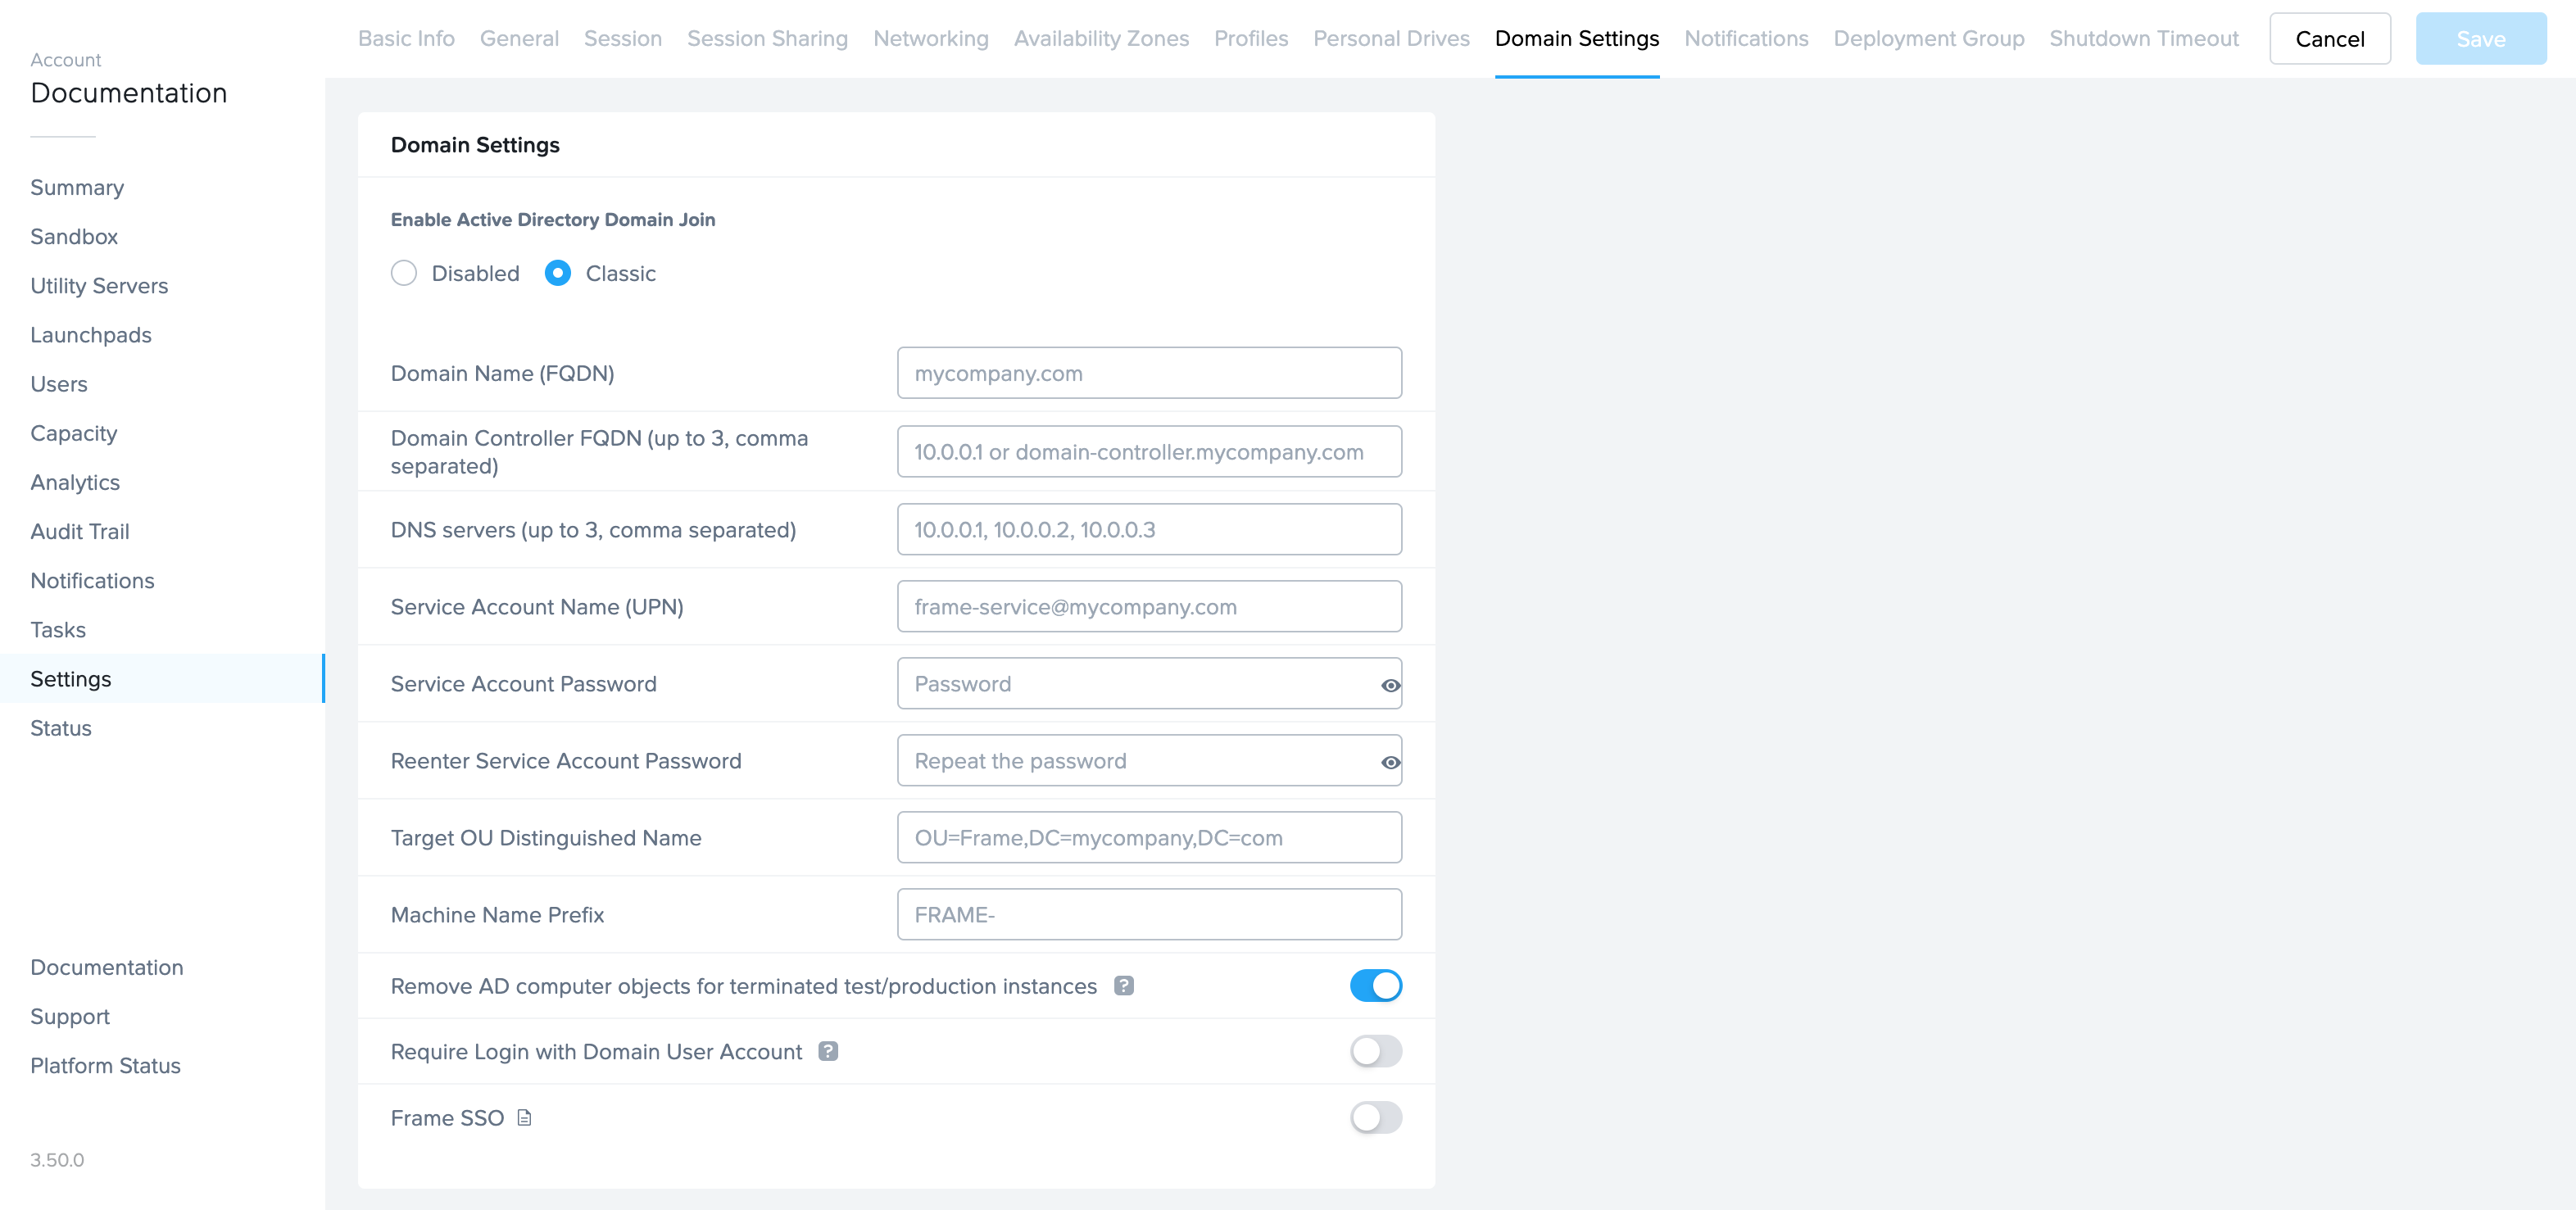
Task: Select the Disabled domain join option
Action: click(404, 272)
